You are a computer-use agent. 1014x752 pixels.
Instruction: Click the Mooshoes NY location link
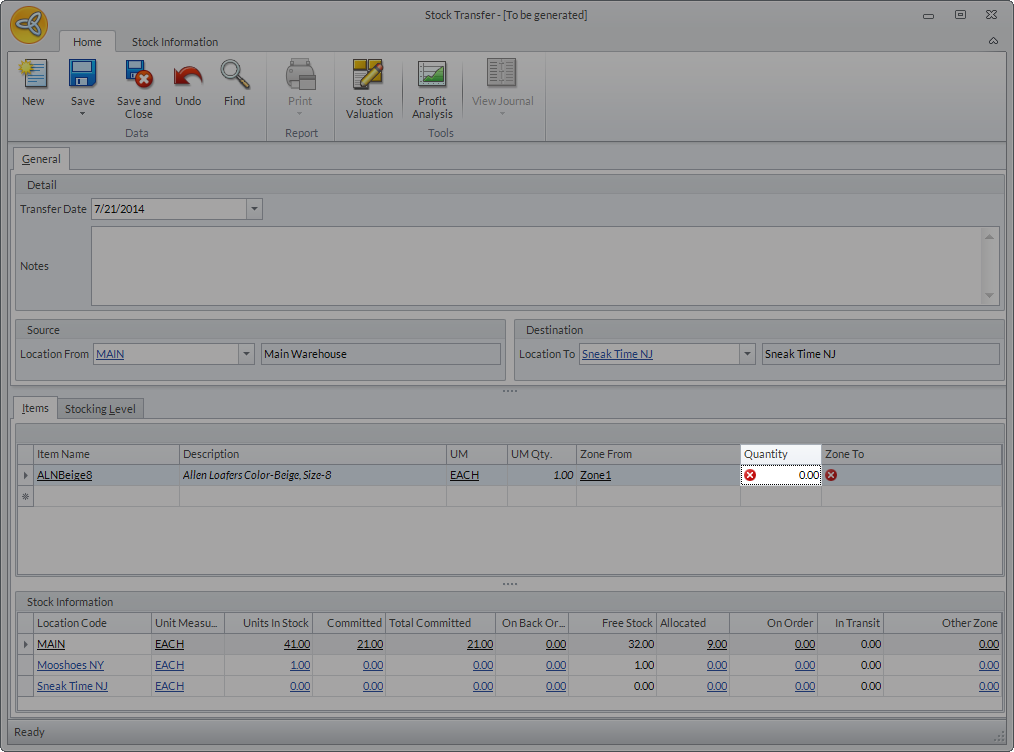70,665
